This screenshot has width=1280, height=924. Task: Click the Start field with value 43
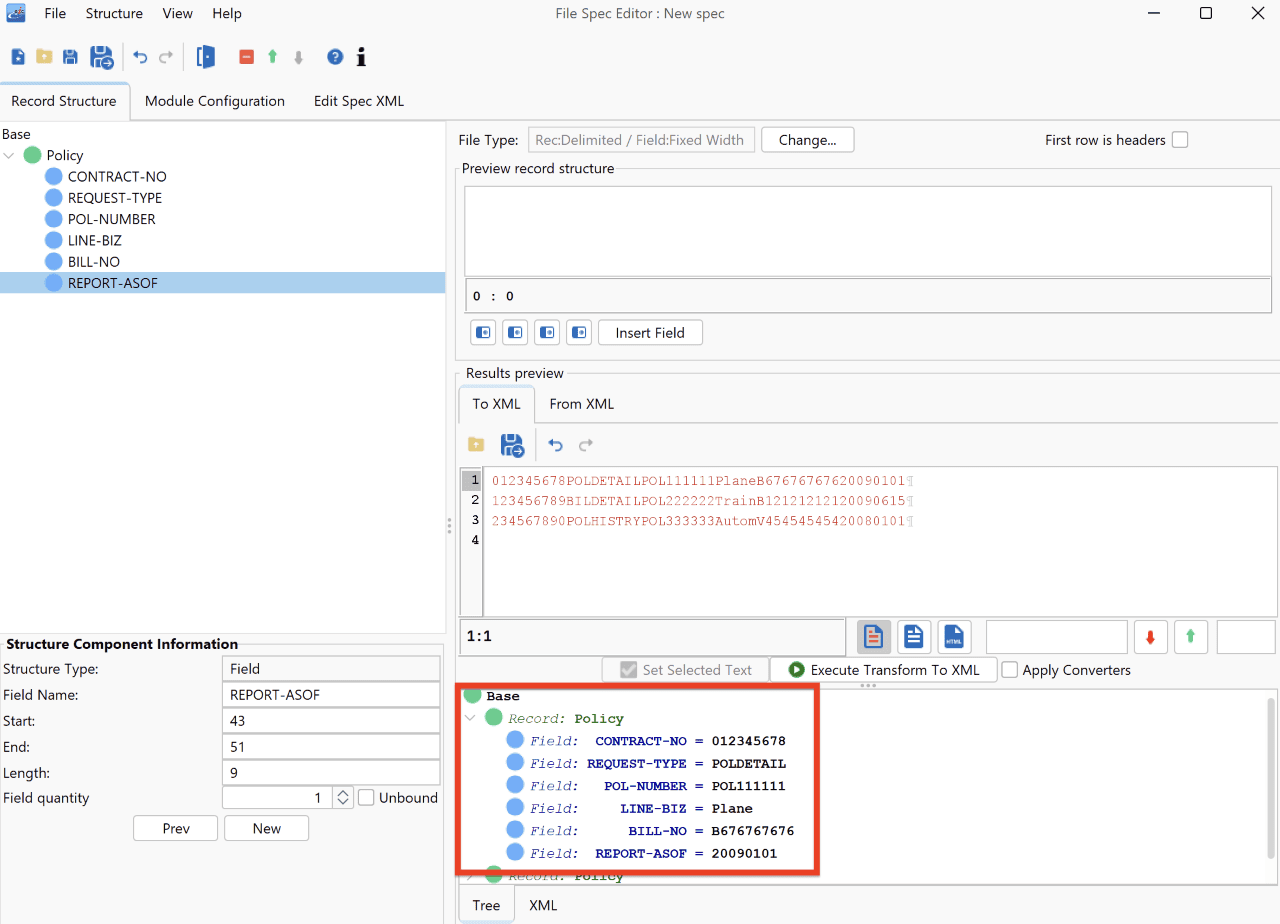click(331, 721)
